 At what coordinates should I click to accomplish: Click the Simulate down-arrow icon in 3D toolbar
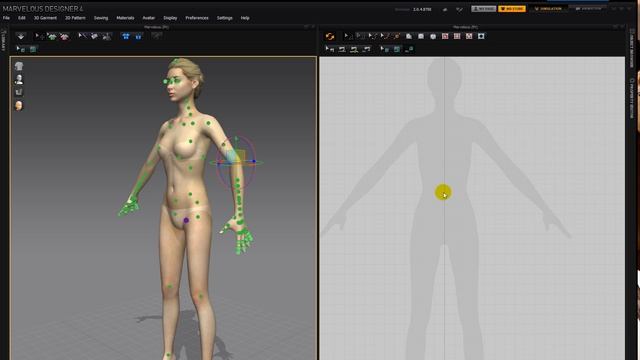21,36
